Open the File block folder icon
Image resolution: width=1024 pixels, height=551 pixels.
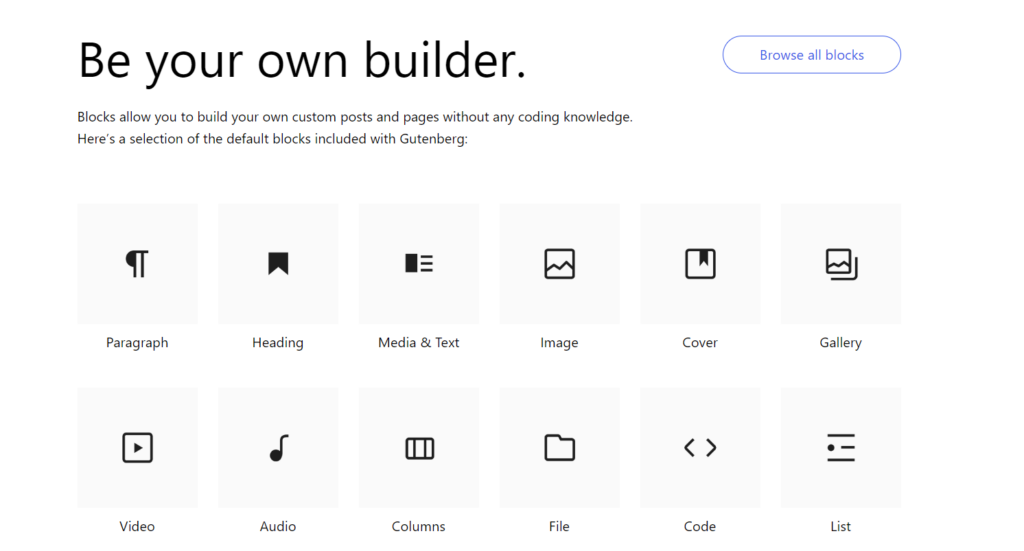pos(560,448)
